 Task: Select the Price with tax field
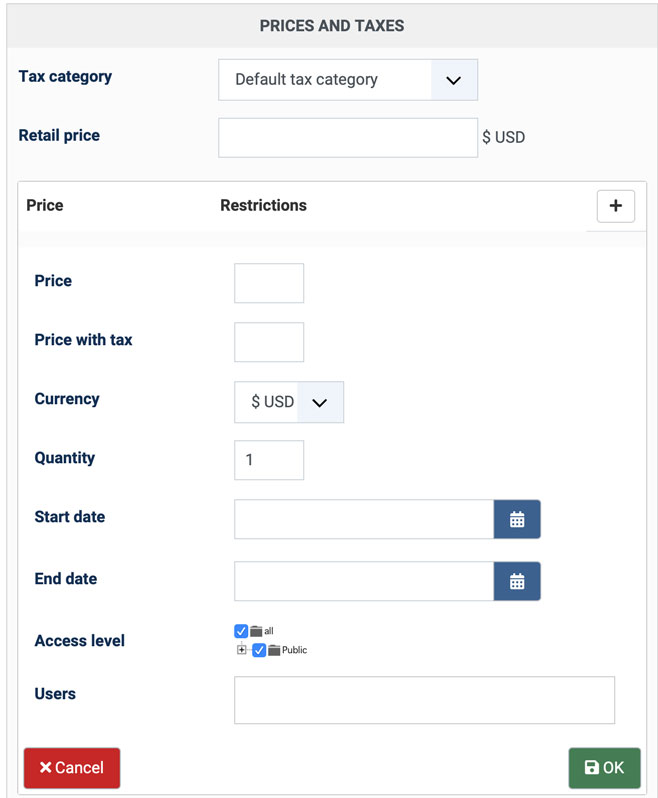[269, 342]
